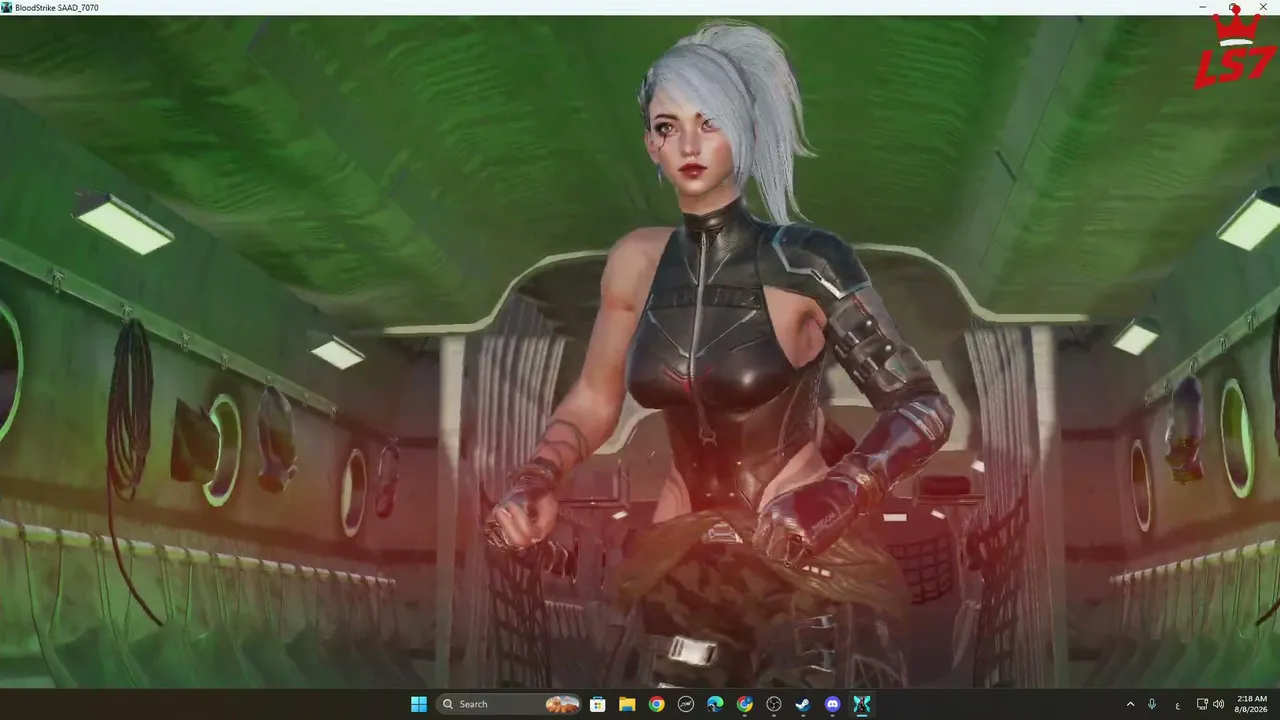Close the BloodStrike window
This screenshot has height=720, width=1280.
1263,7
